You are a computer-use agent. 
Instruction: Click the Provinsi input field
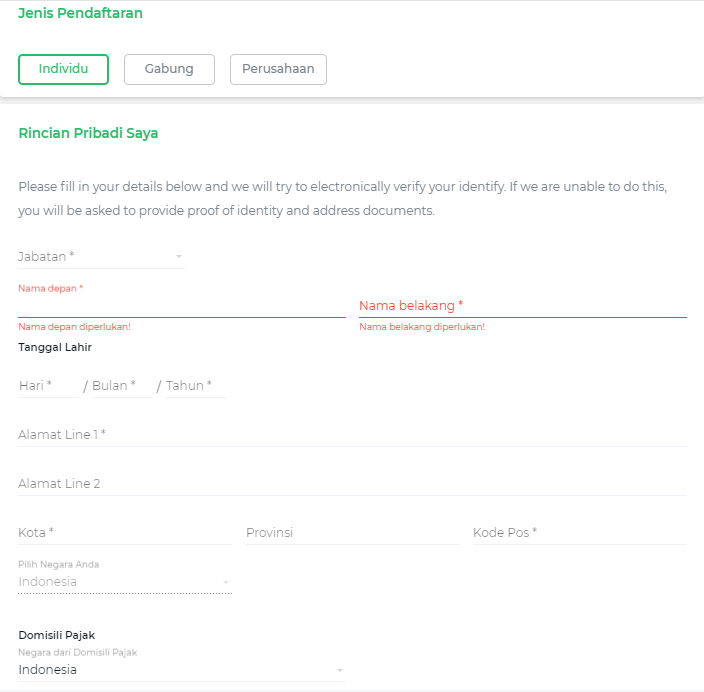352,533
